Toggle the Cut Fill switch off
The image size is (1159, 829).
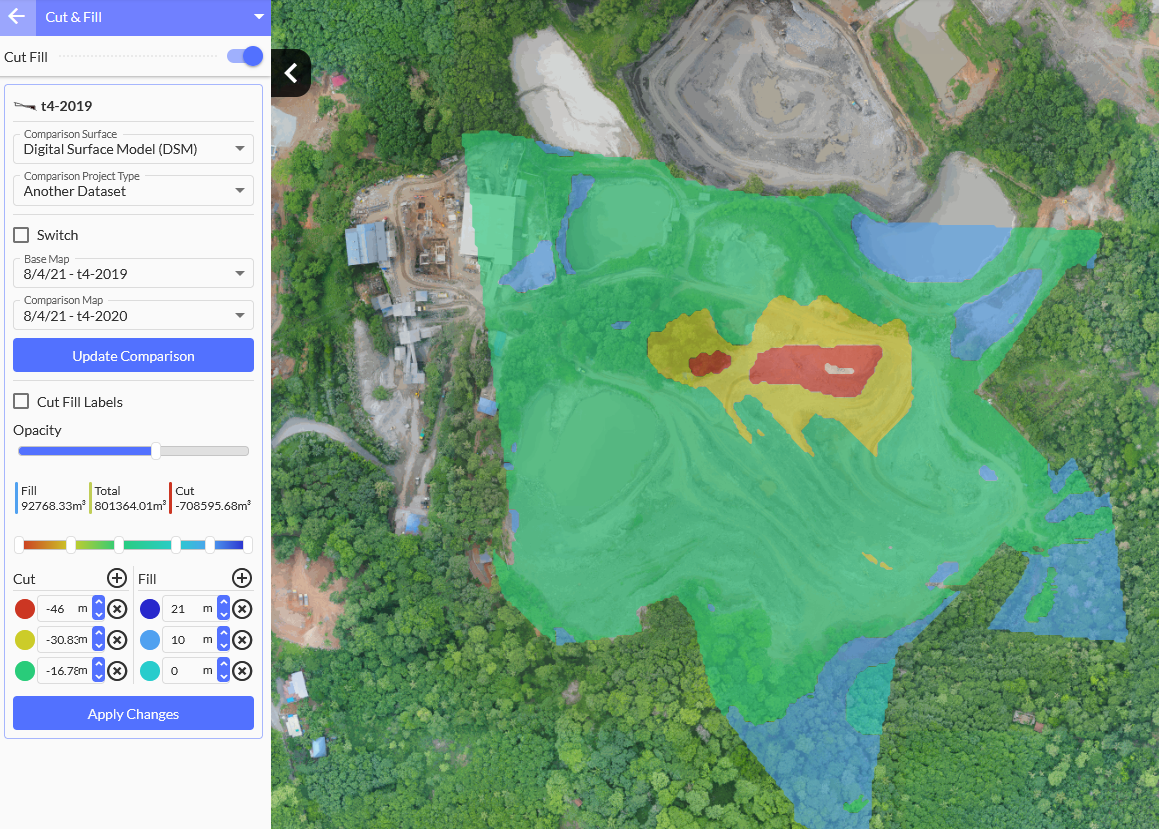point(245,57)
